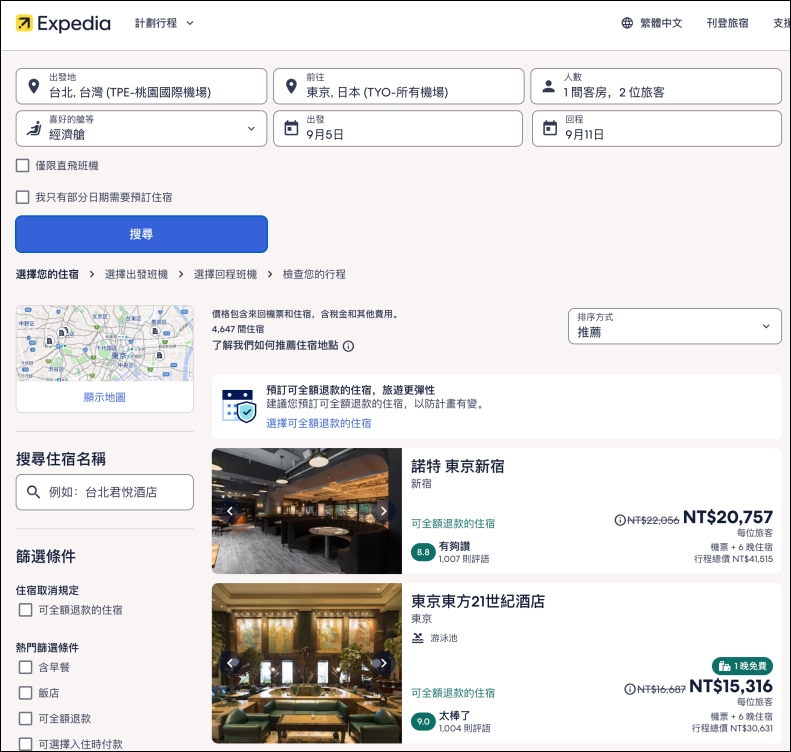Screen dimensions: 791x752
Task: Click magnifier icon in lodging name search
Action: click(33, 492)
